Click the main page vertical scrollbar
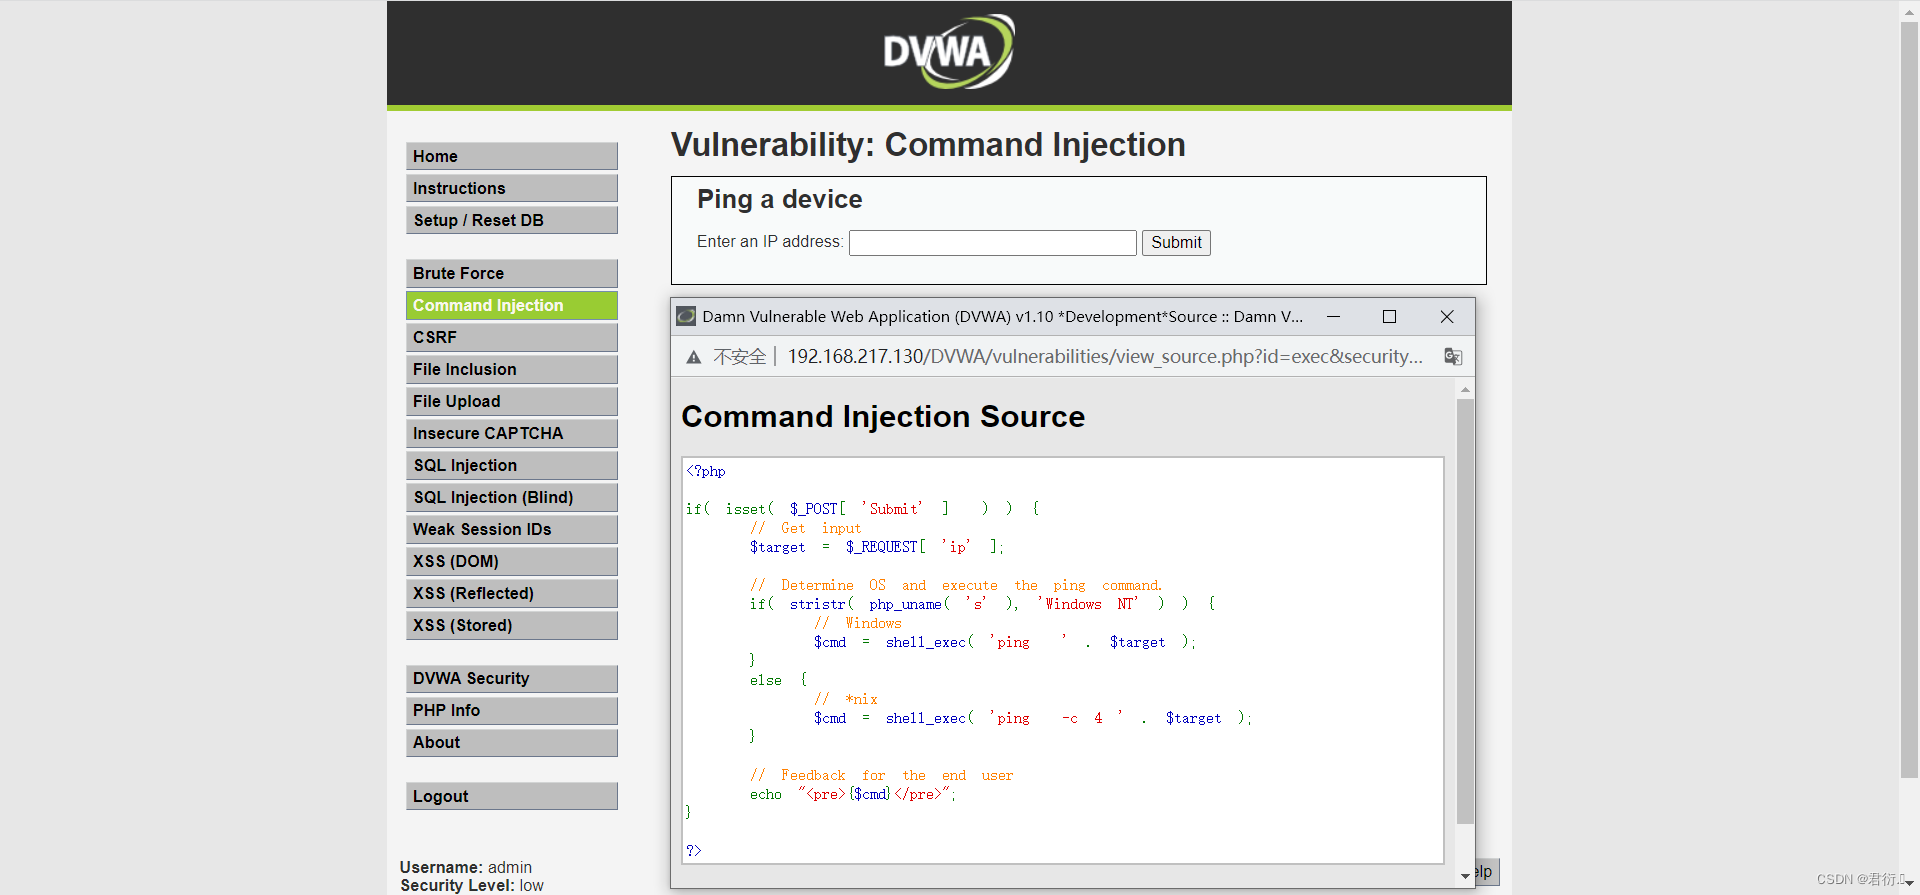 [x=1908, y=400]
